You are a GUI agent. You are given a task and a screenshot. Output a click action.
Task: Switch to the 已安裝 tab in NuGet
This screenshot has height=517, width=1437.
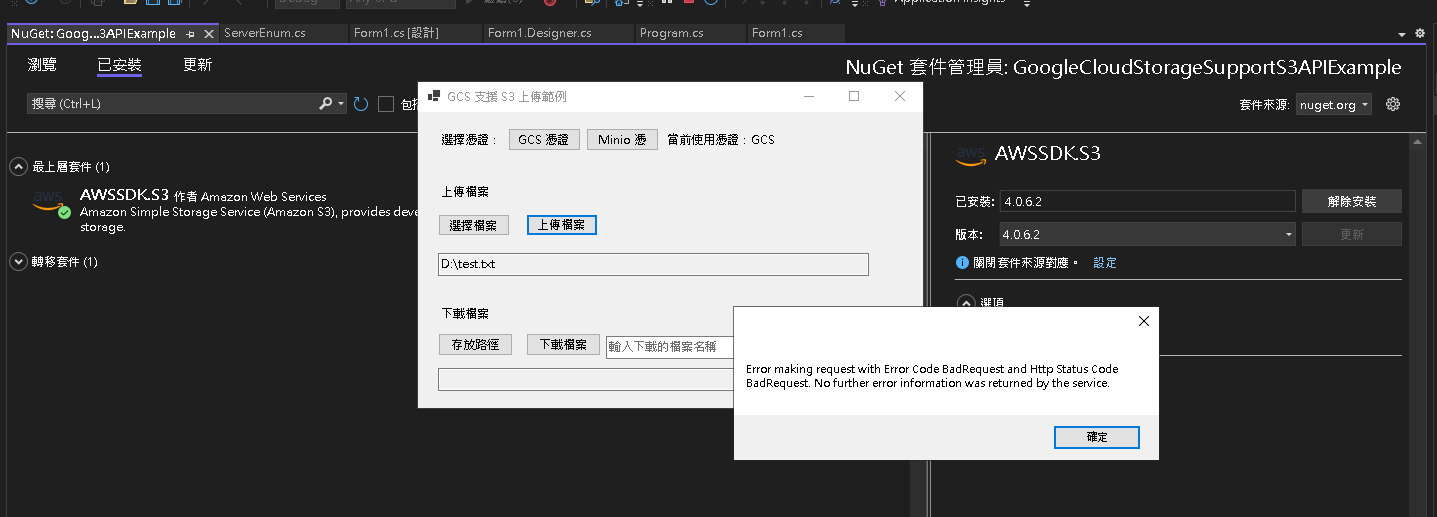coord(119,65)
